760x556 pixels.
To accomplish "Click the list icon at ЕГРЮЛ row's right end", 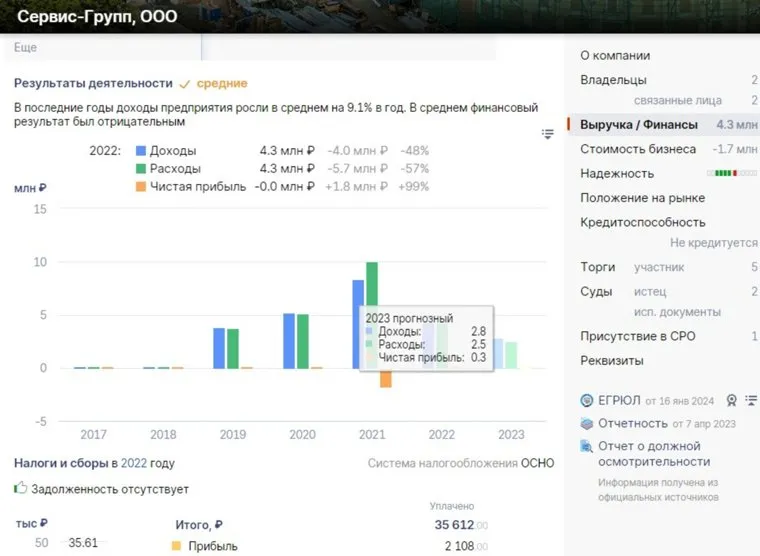I will [752, 401].
